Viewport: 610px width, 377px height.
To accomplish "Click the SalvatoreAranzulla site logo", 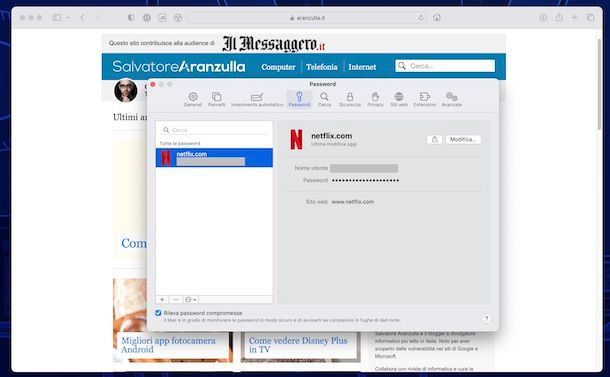I will coord(179,67).
